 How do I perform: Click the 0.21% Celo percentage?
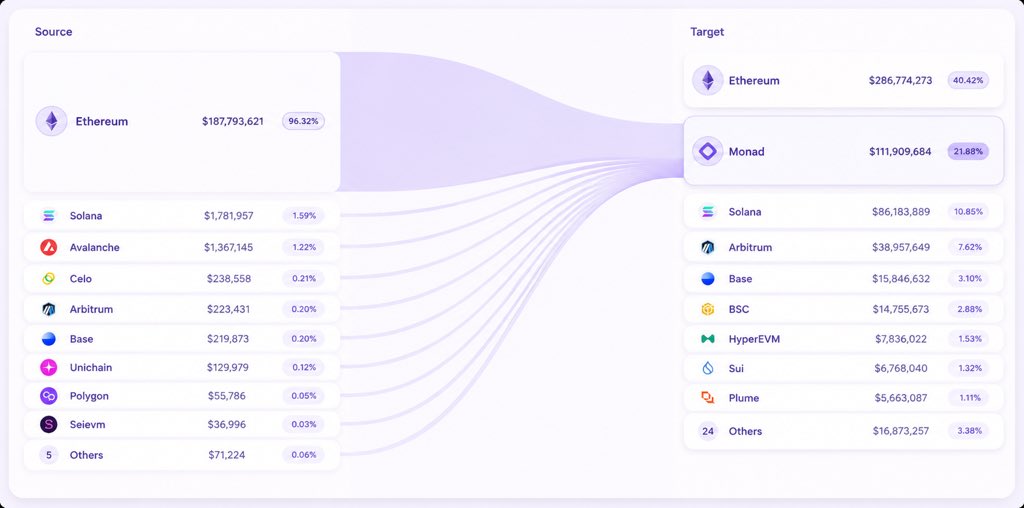[x=303, y=279]
